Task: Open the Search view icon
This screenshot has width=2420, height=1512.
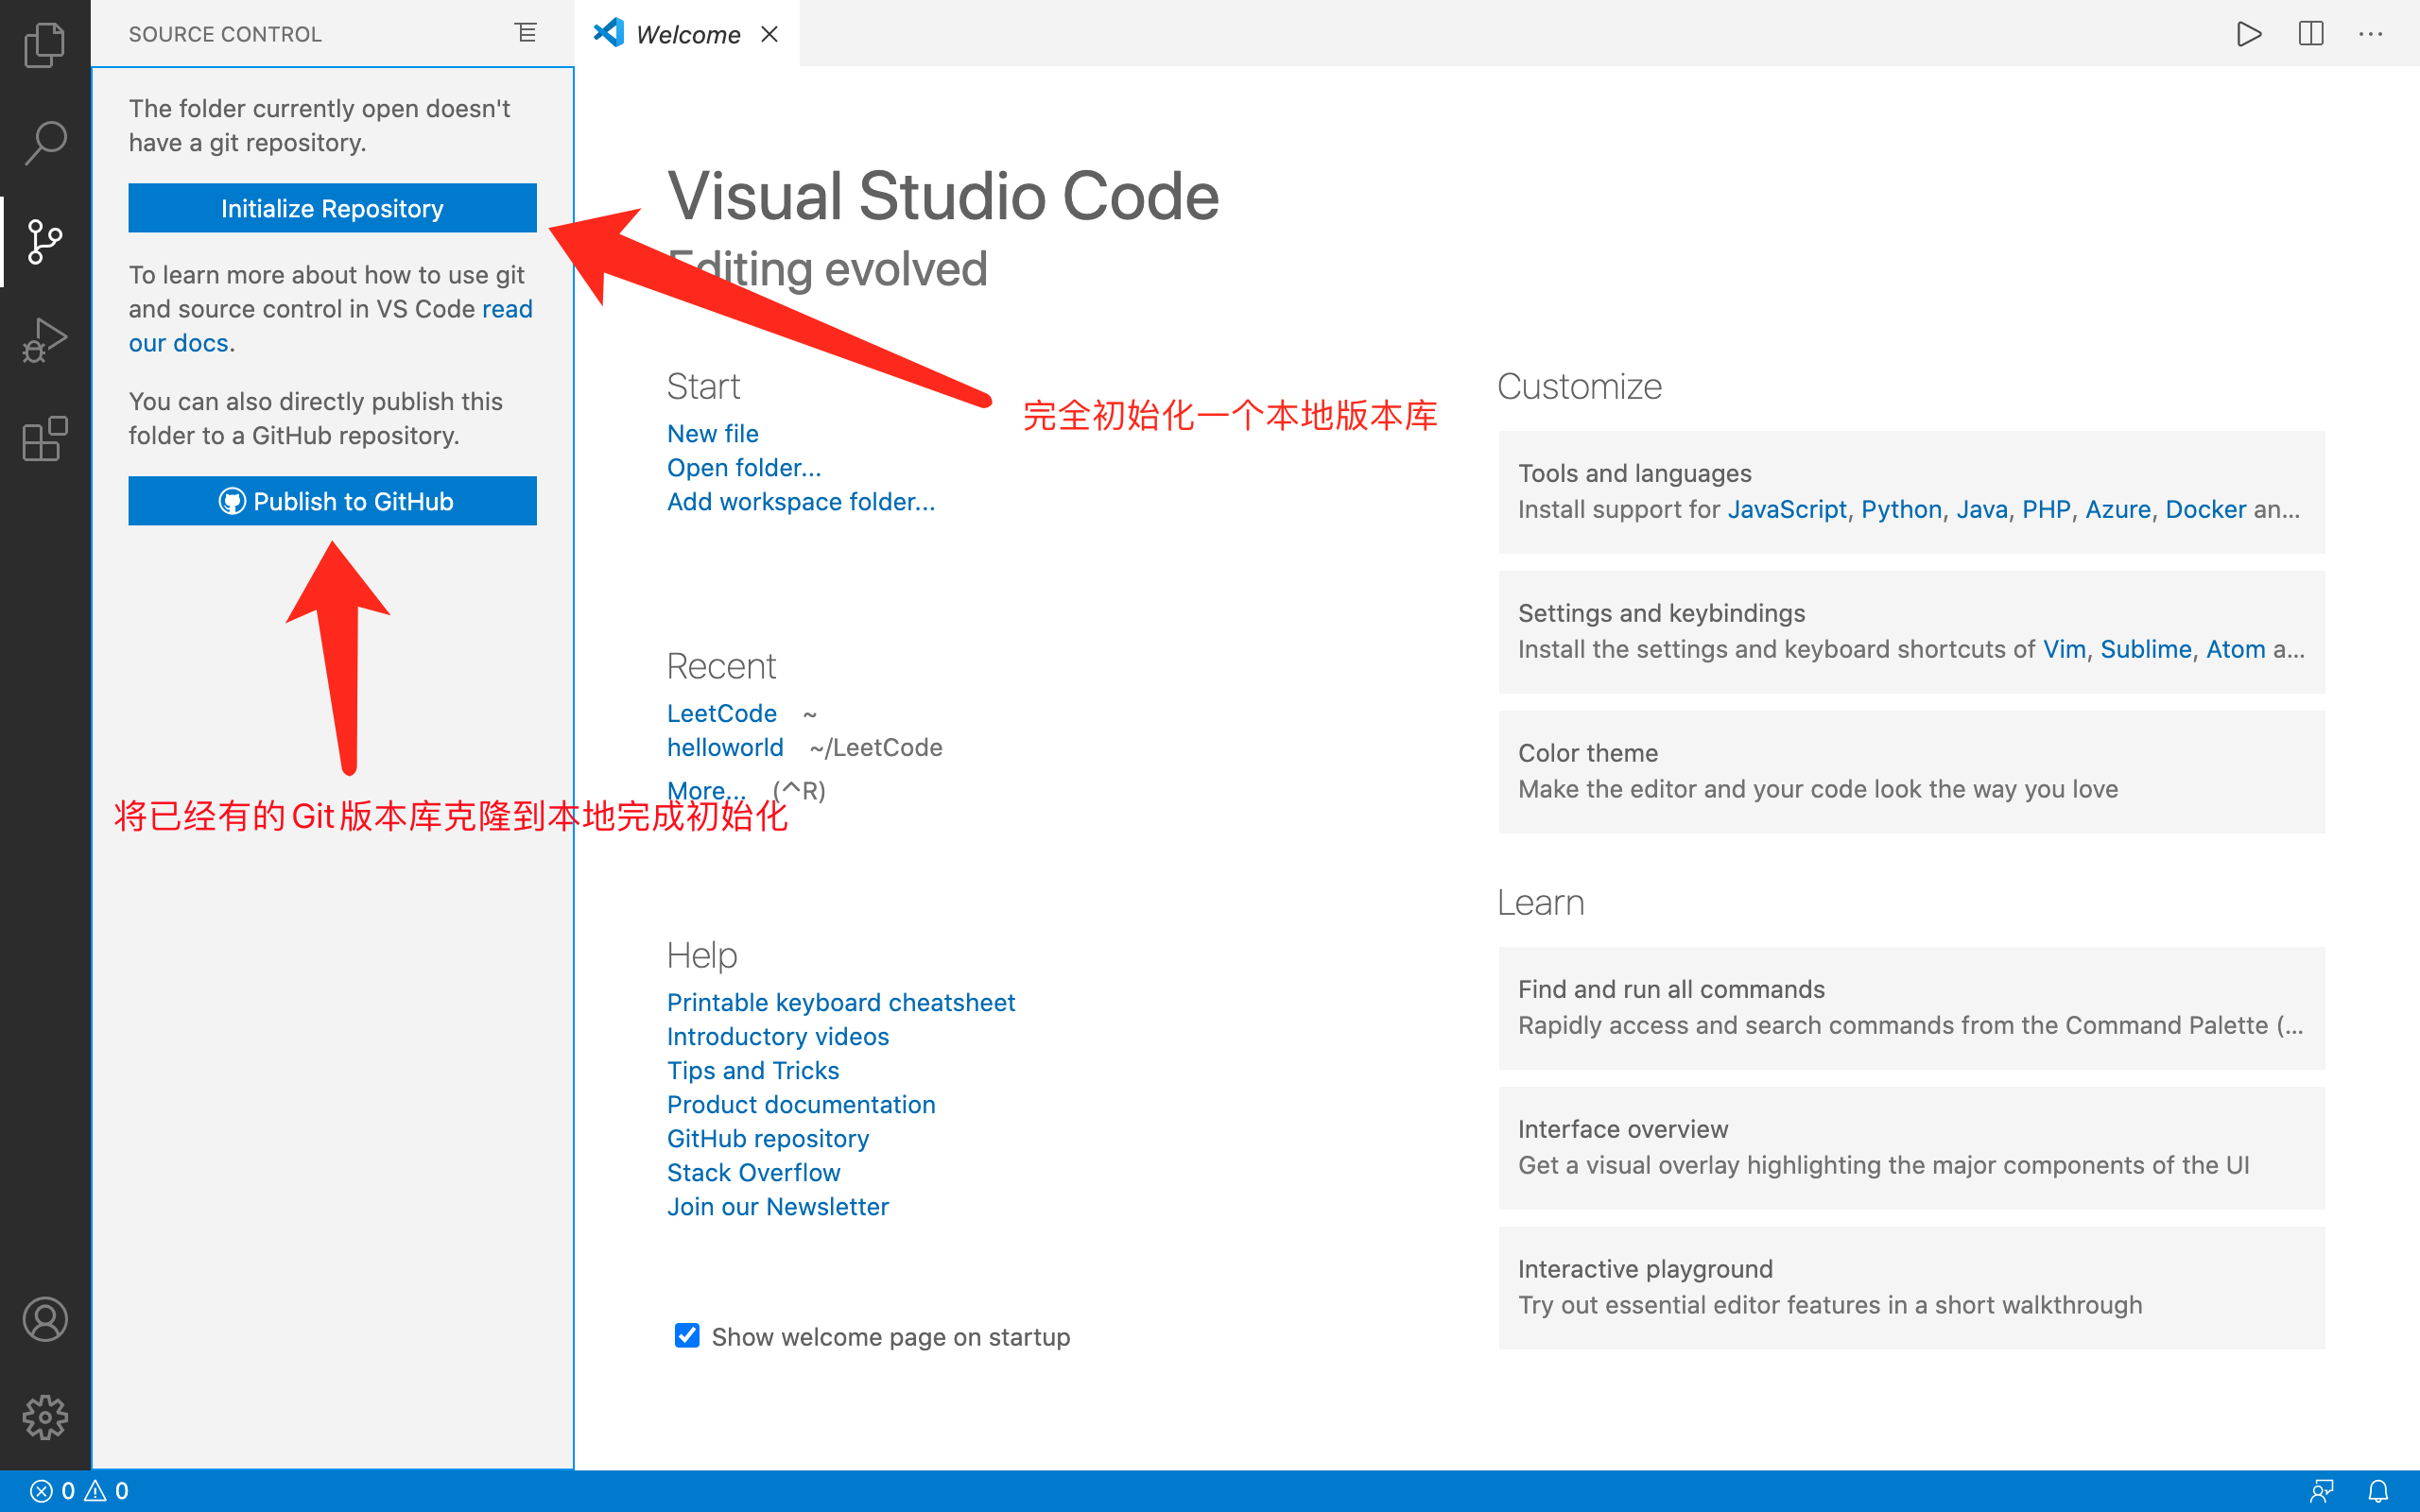Action: pyautogui.click(x=45, y=143)
